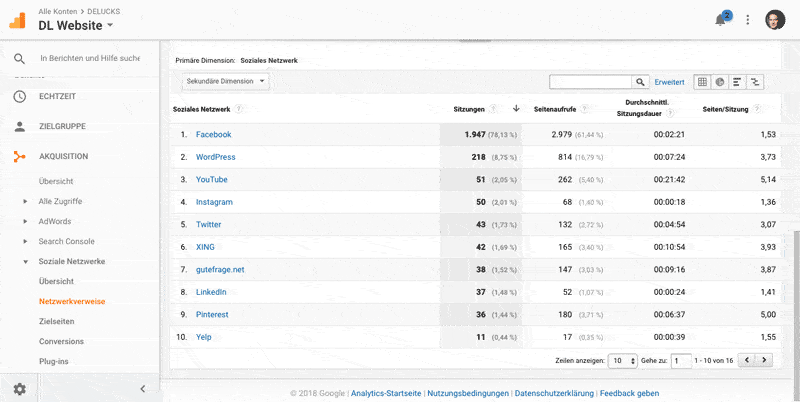Open the gutefrage.net network row
This screenshot has height=402, width=800.
click(x=220, y=269)
